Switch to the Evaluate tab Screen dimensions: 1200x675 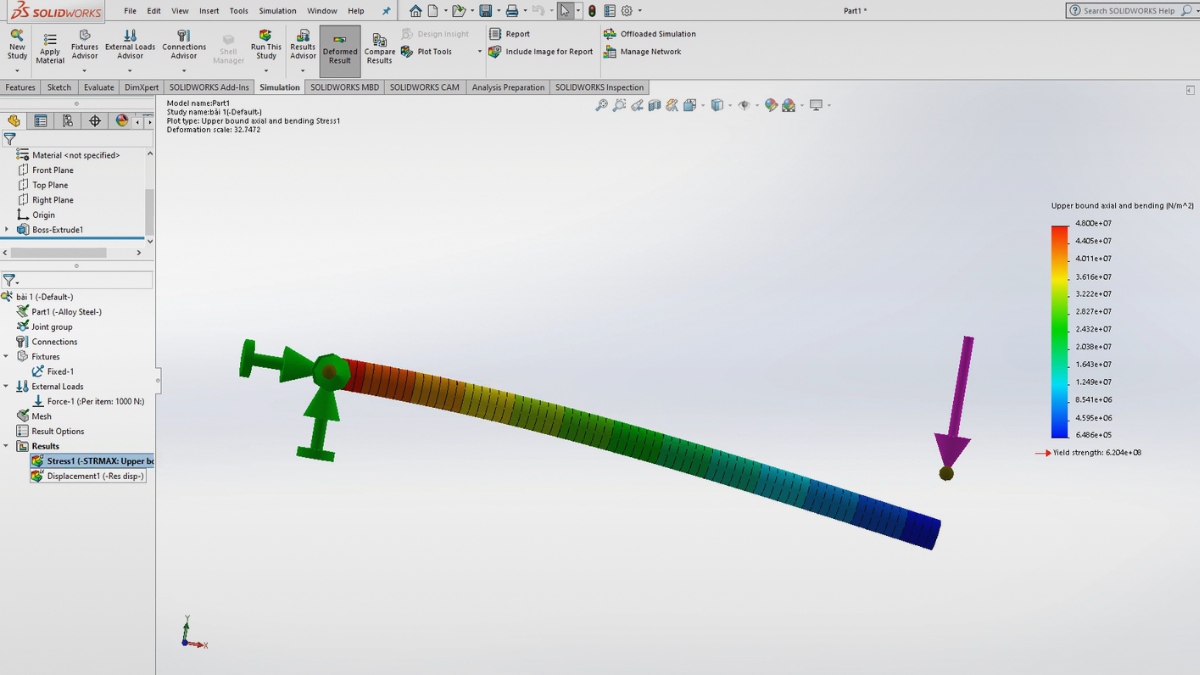pyautogui.click(x=99, y=87)
